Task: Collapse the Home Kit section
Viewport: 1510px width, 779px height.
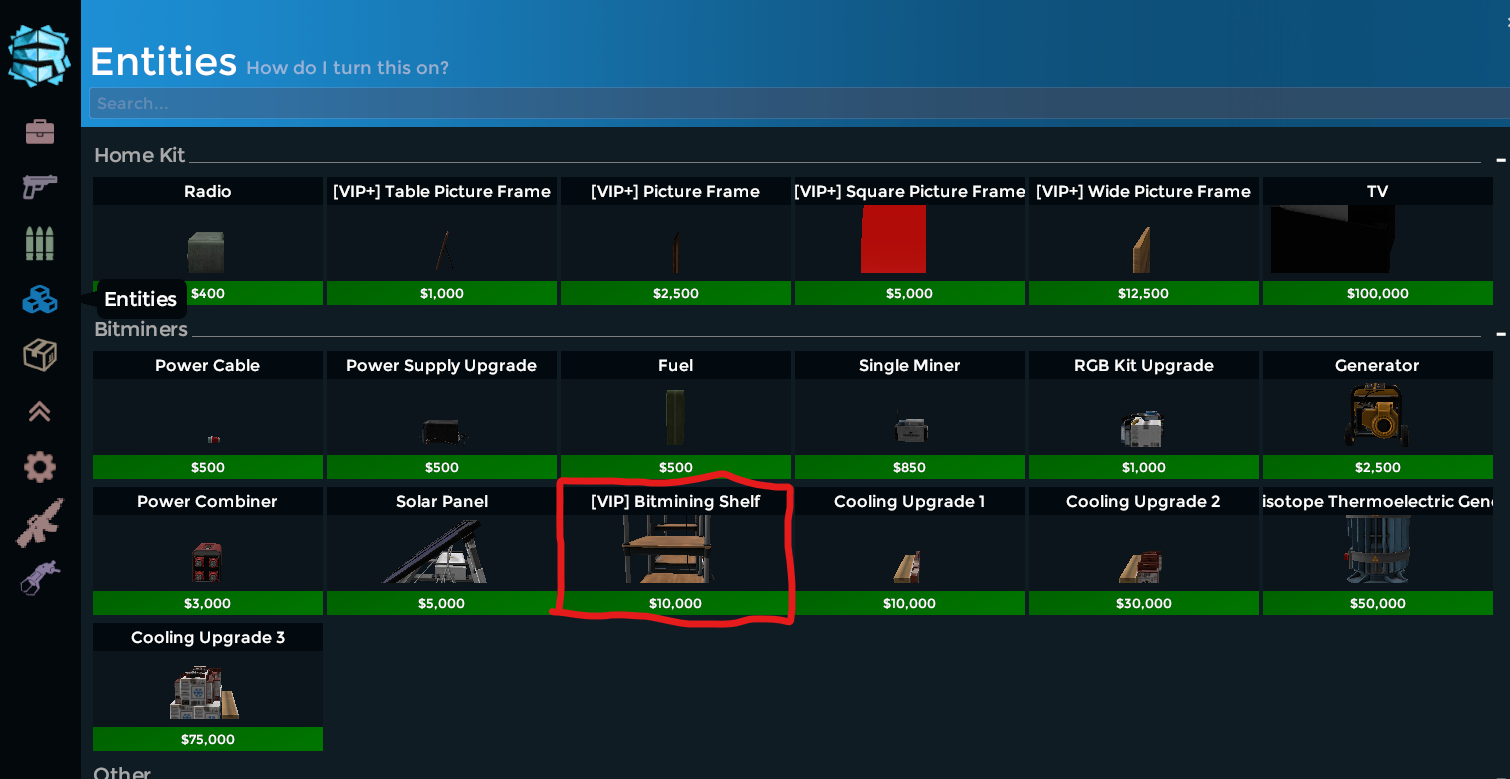Action: point(1500,160)
